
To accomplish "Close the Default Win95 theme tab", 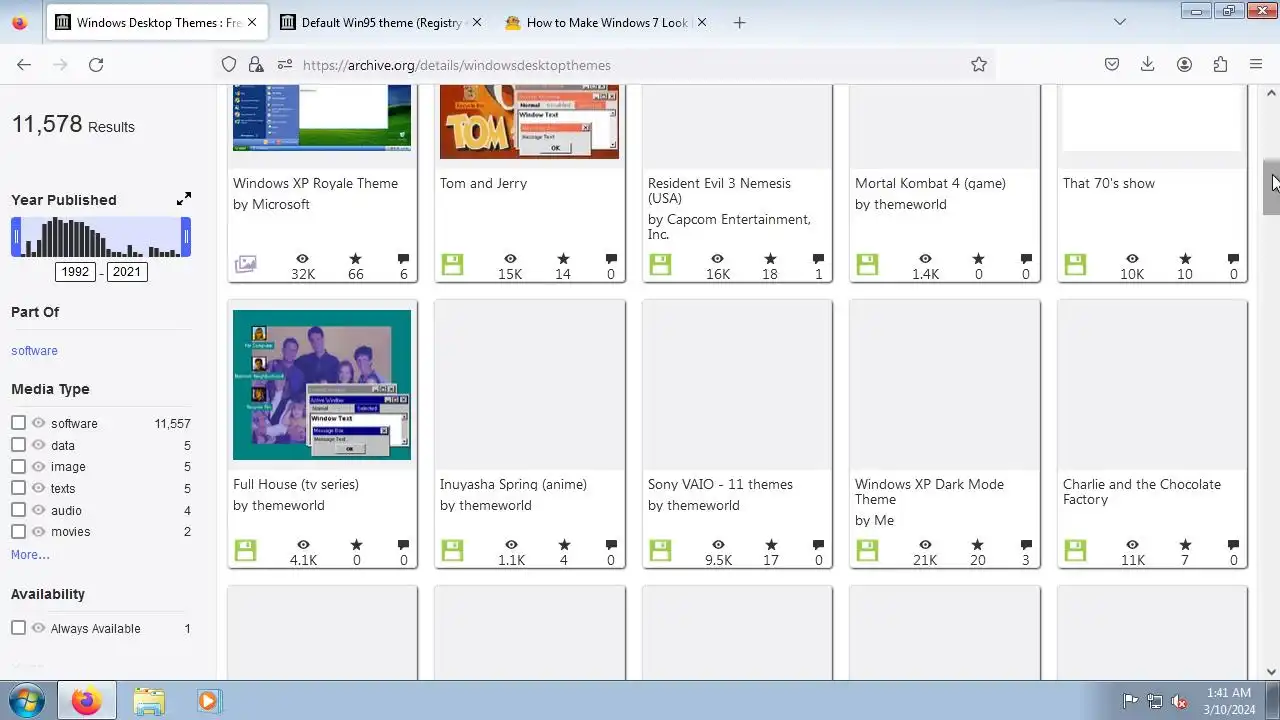I will 476,22.
